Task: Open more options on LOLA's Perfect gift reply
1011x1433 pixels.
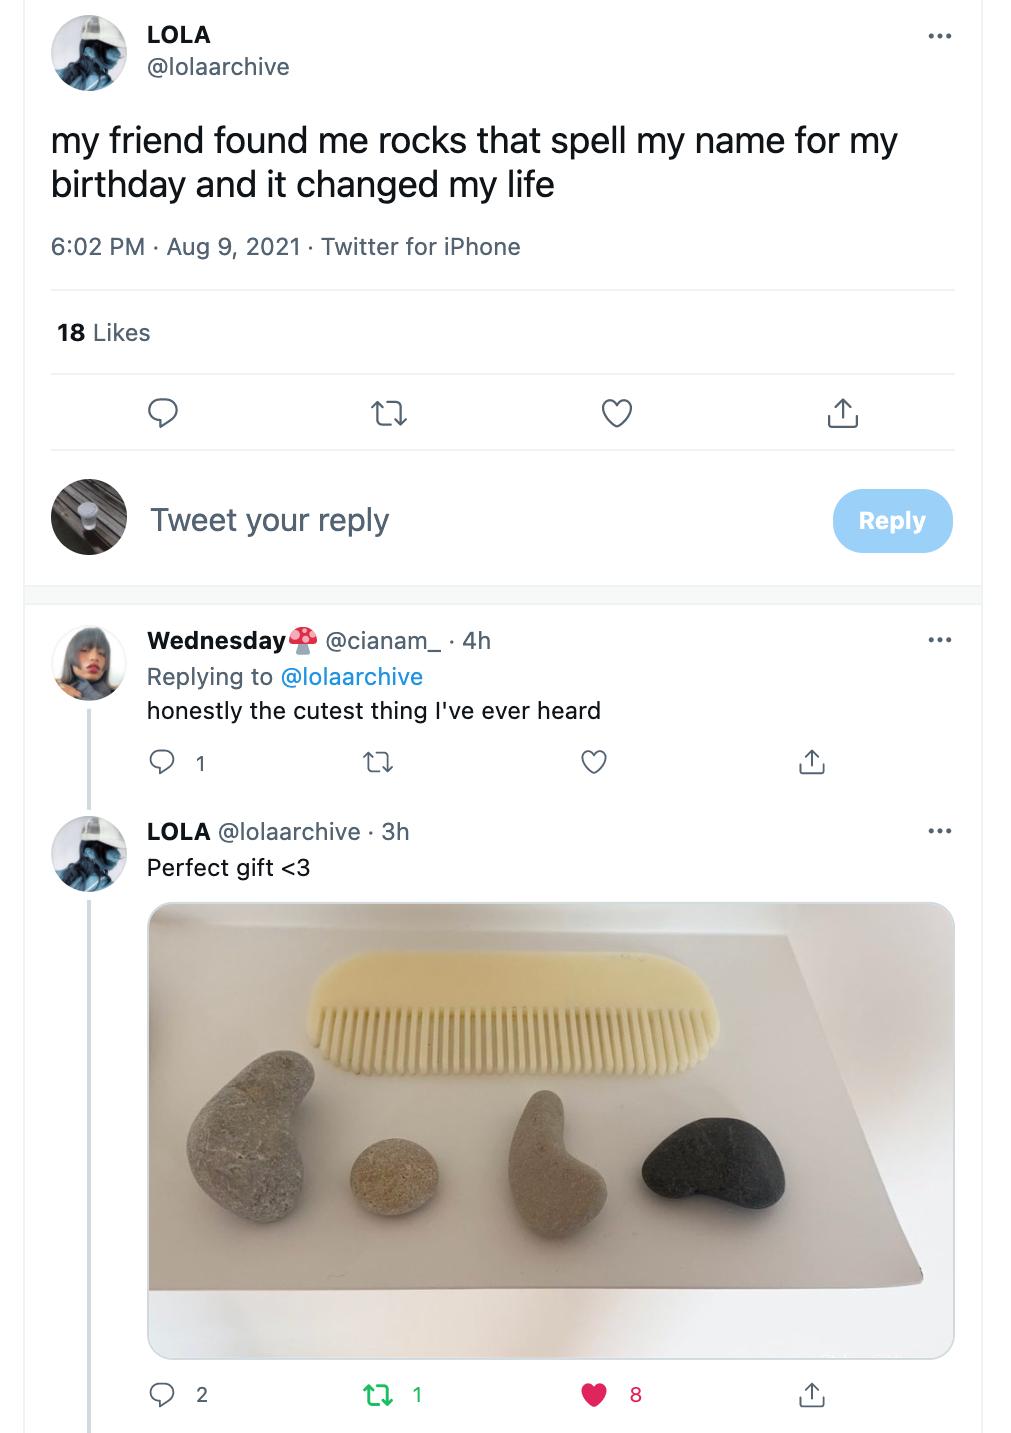Action: click(939, 831)
